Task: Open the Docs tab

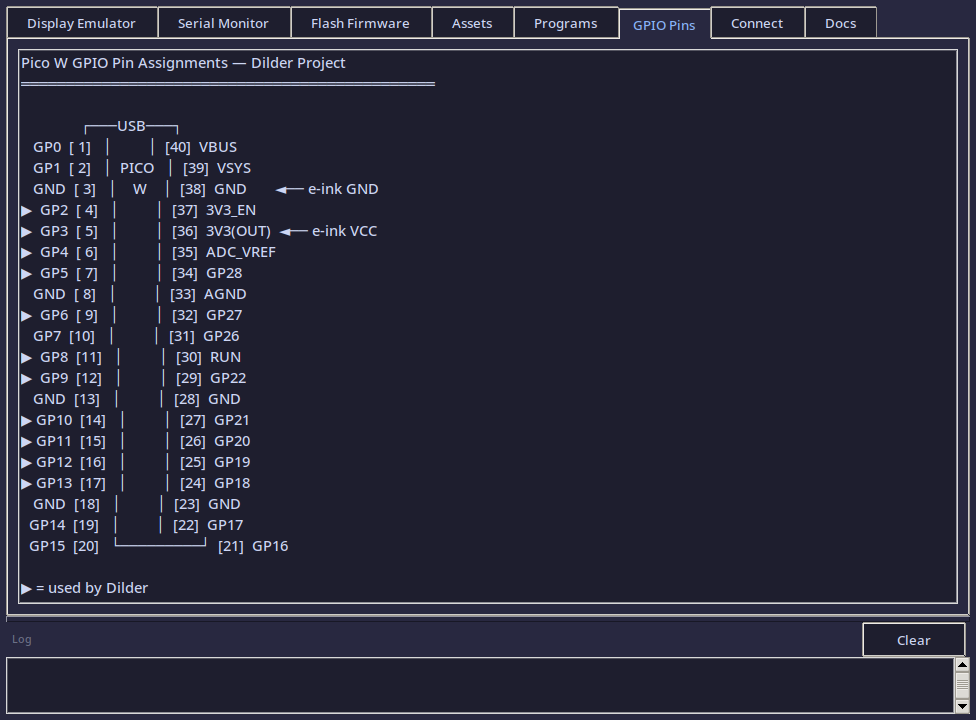Action: 840,23
